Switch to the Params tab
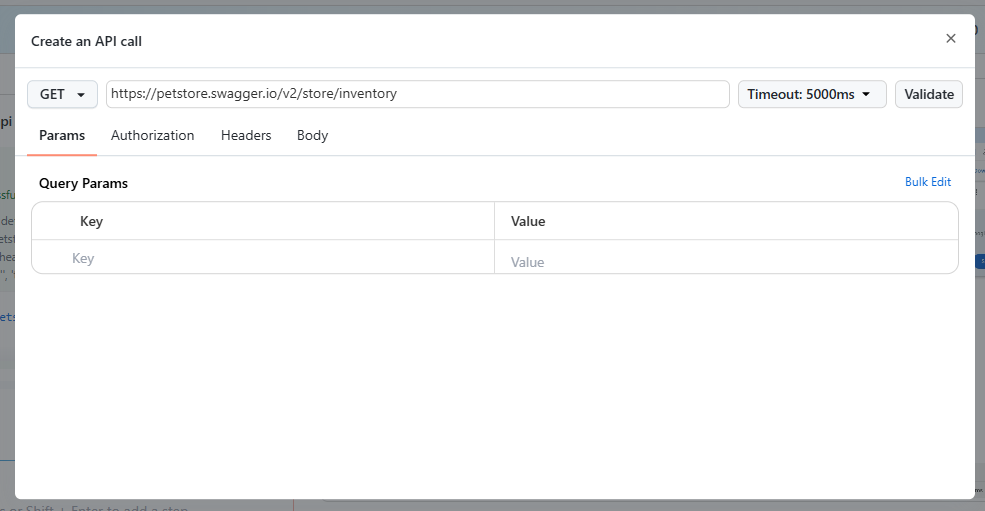Screen dimensions: 985x511 (62, 136)
